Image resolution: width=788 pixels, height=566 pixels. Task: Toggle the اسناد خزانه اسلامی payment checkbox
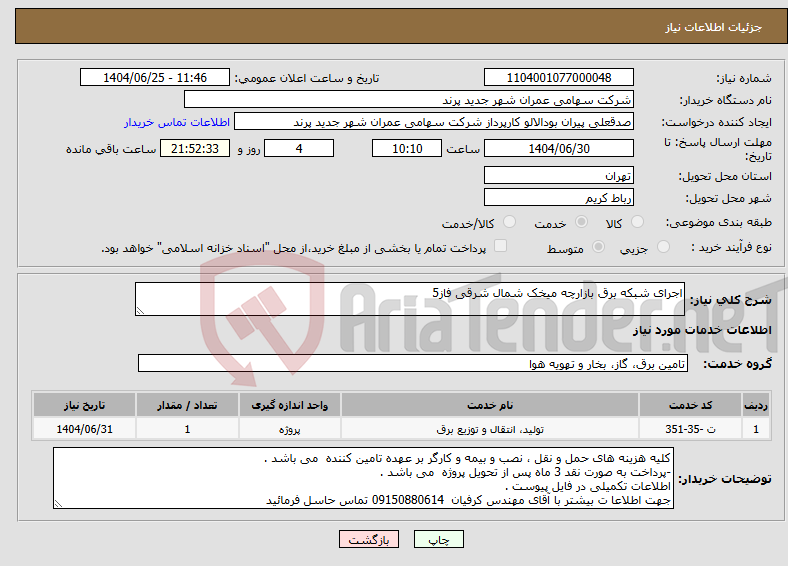pyautogui.click(x=500, y=246)
